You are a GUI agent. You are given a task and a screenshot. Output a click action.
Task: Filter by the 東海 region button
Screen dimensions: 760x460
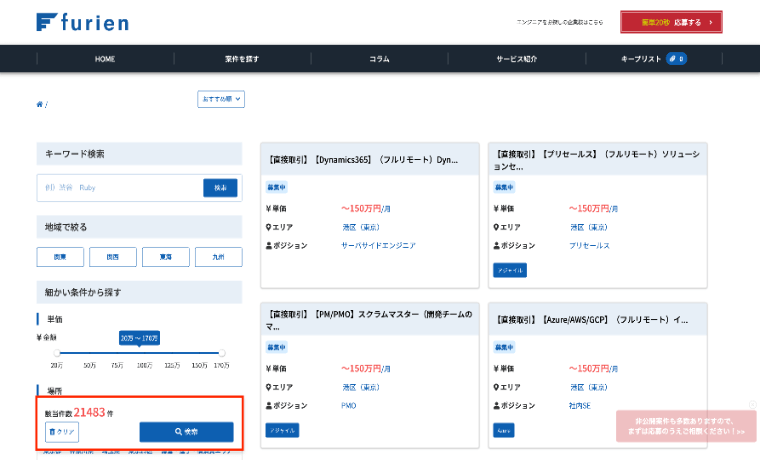click(x=166, y=257)
